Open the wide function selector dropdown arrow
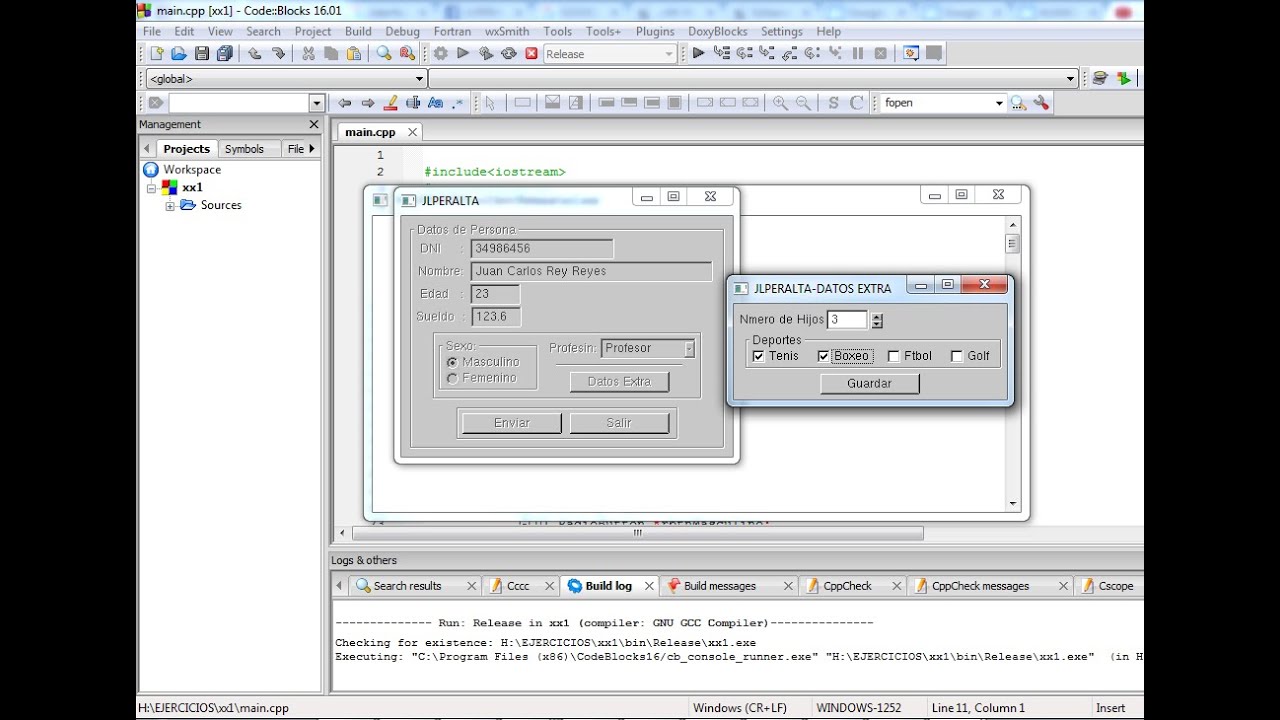The image size is (1280, 720). click(x=1070, y=79)
